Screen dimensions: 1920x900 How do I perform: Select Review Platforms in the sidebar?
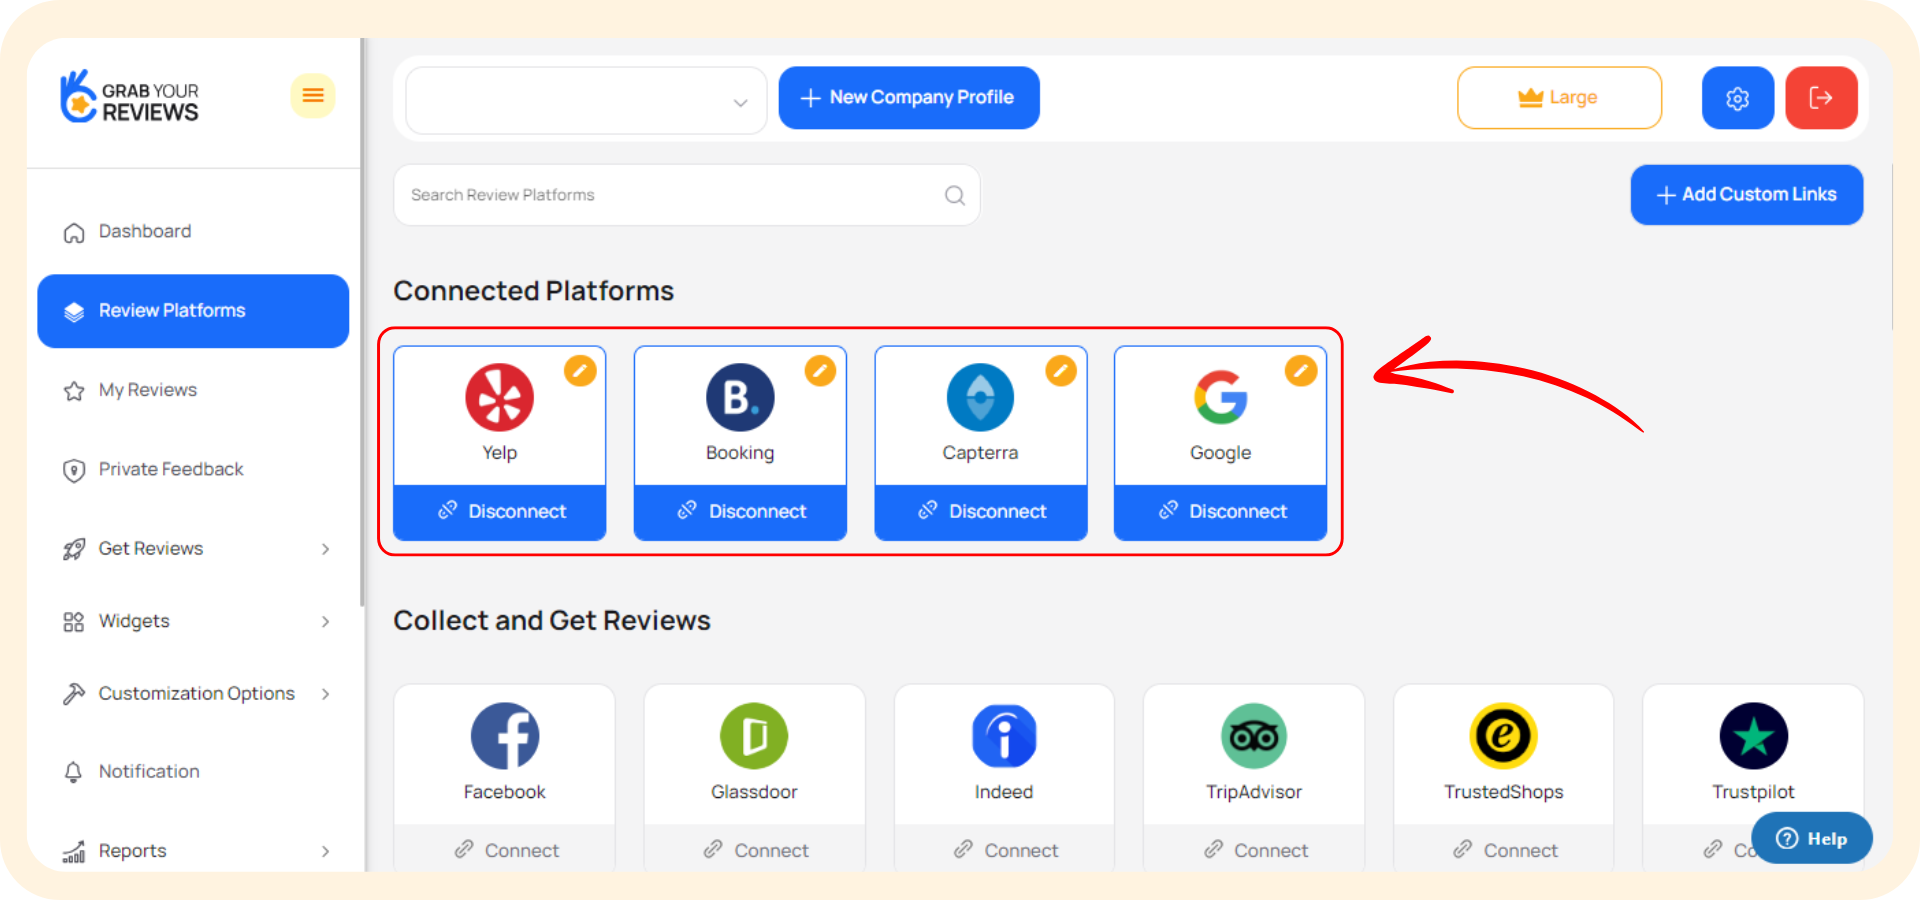(193, 311)
